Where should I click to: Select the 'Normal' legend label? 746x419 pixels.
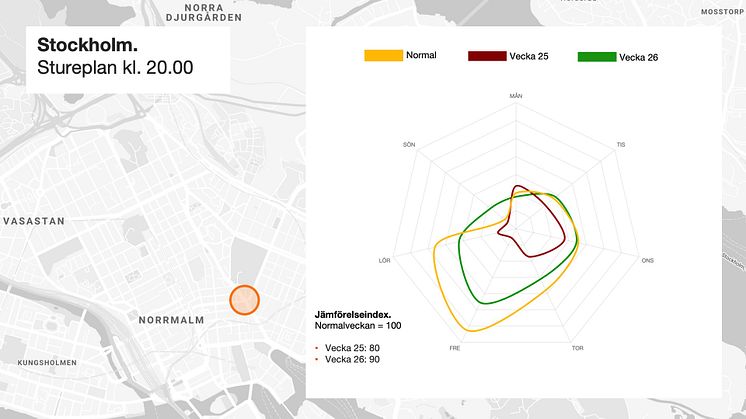coord(421,55)
